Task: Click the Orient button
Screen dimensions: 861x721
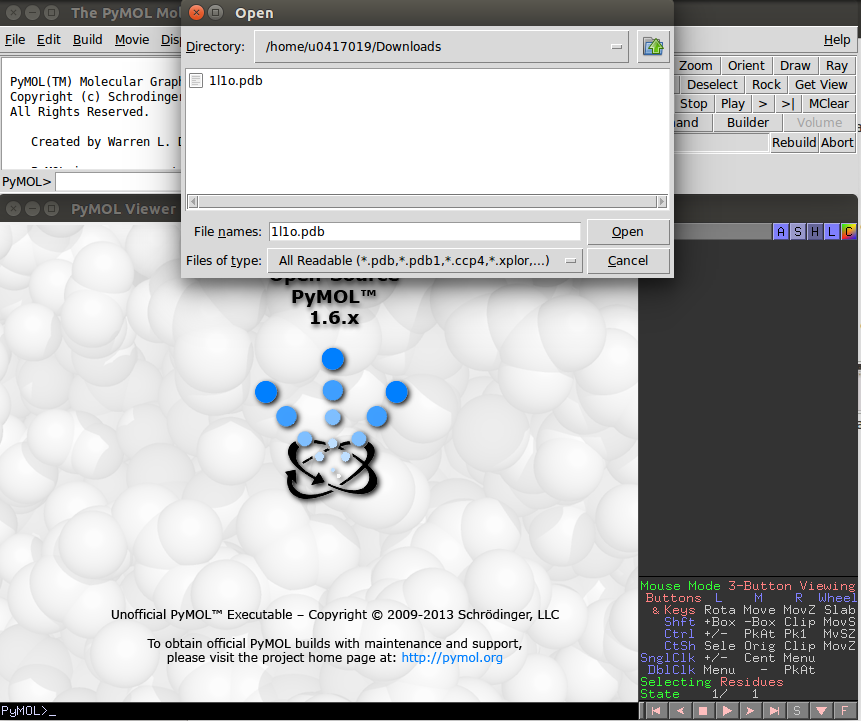Action: (x=746, y=66)
